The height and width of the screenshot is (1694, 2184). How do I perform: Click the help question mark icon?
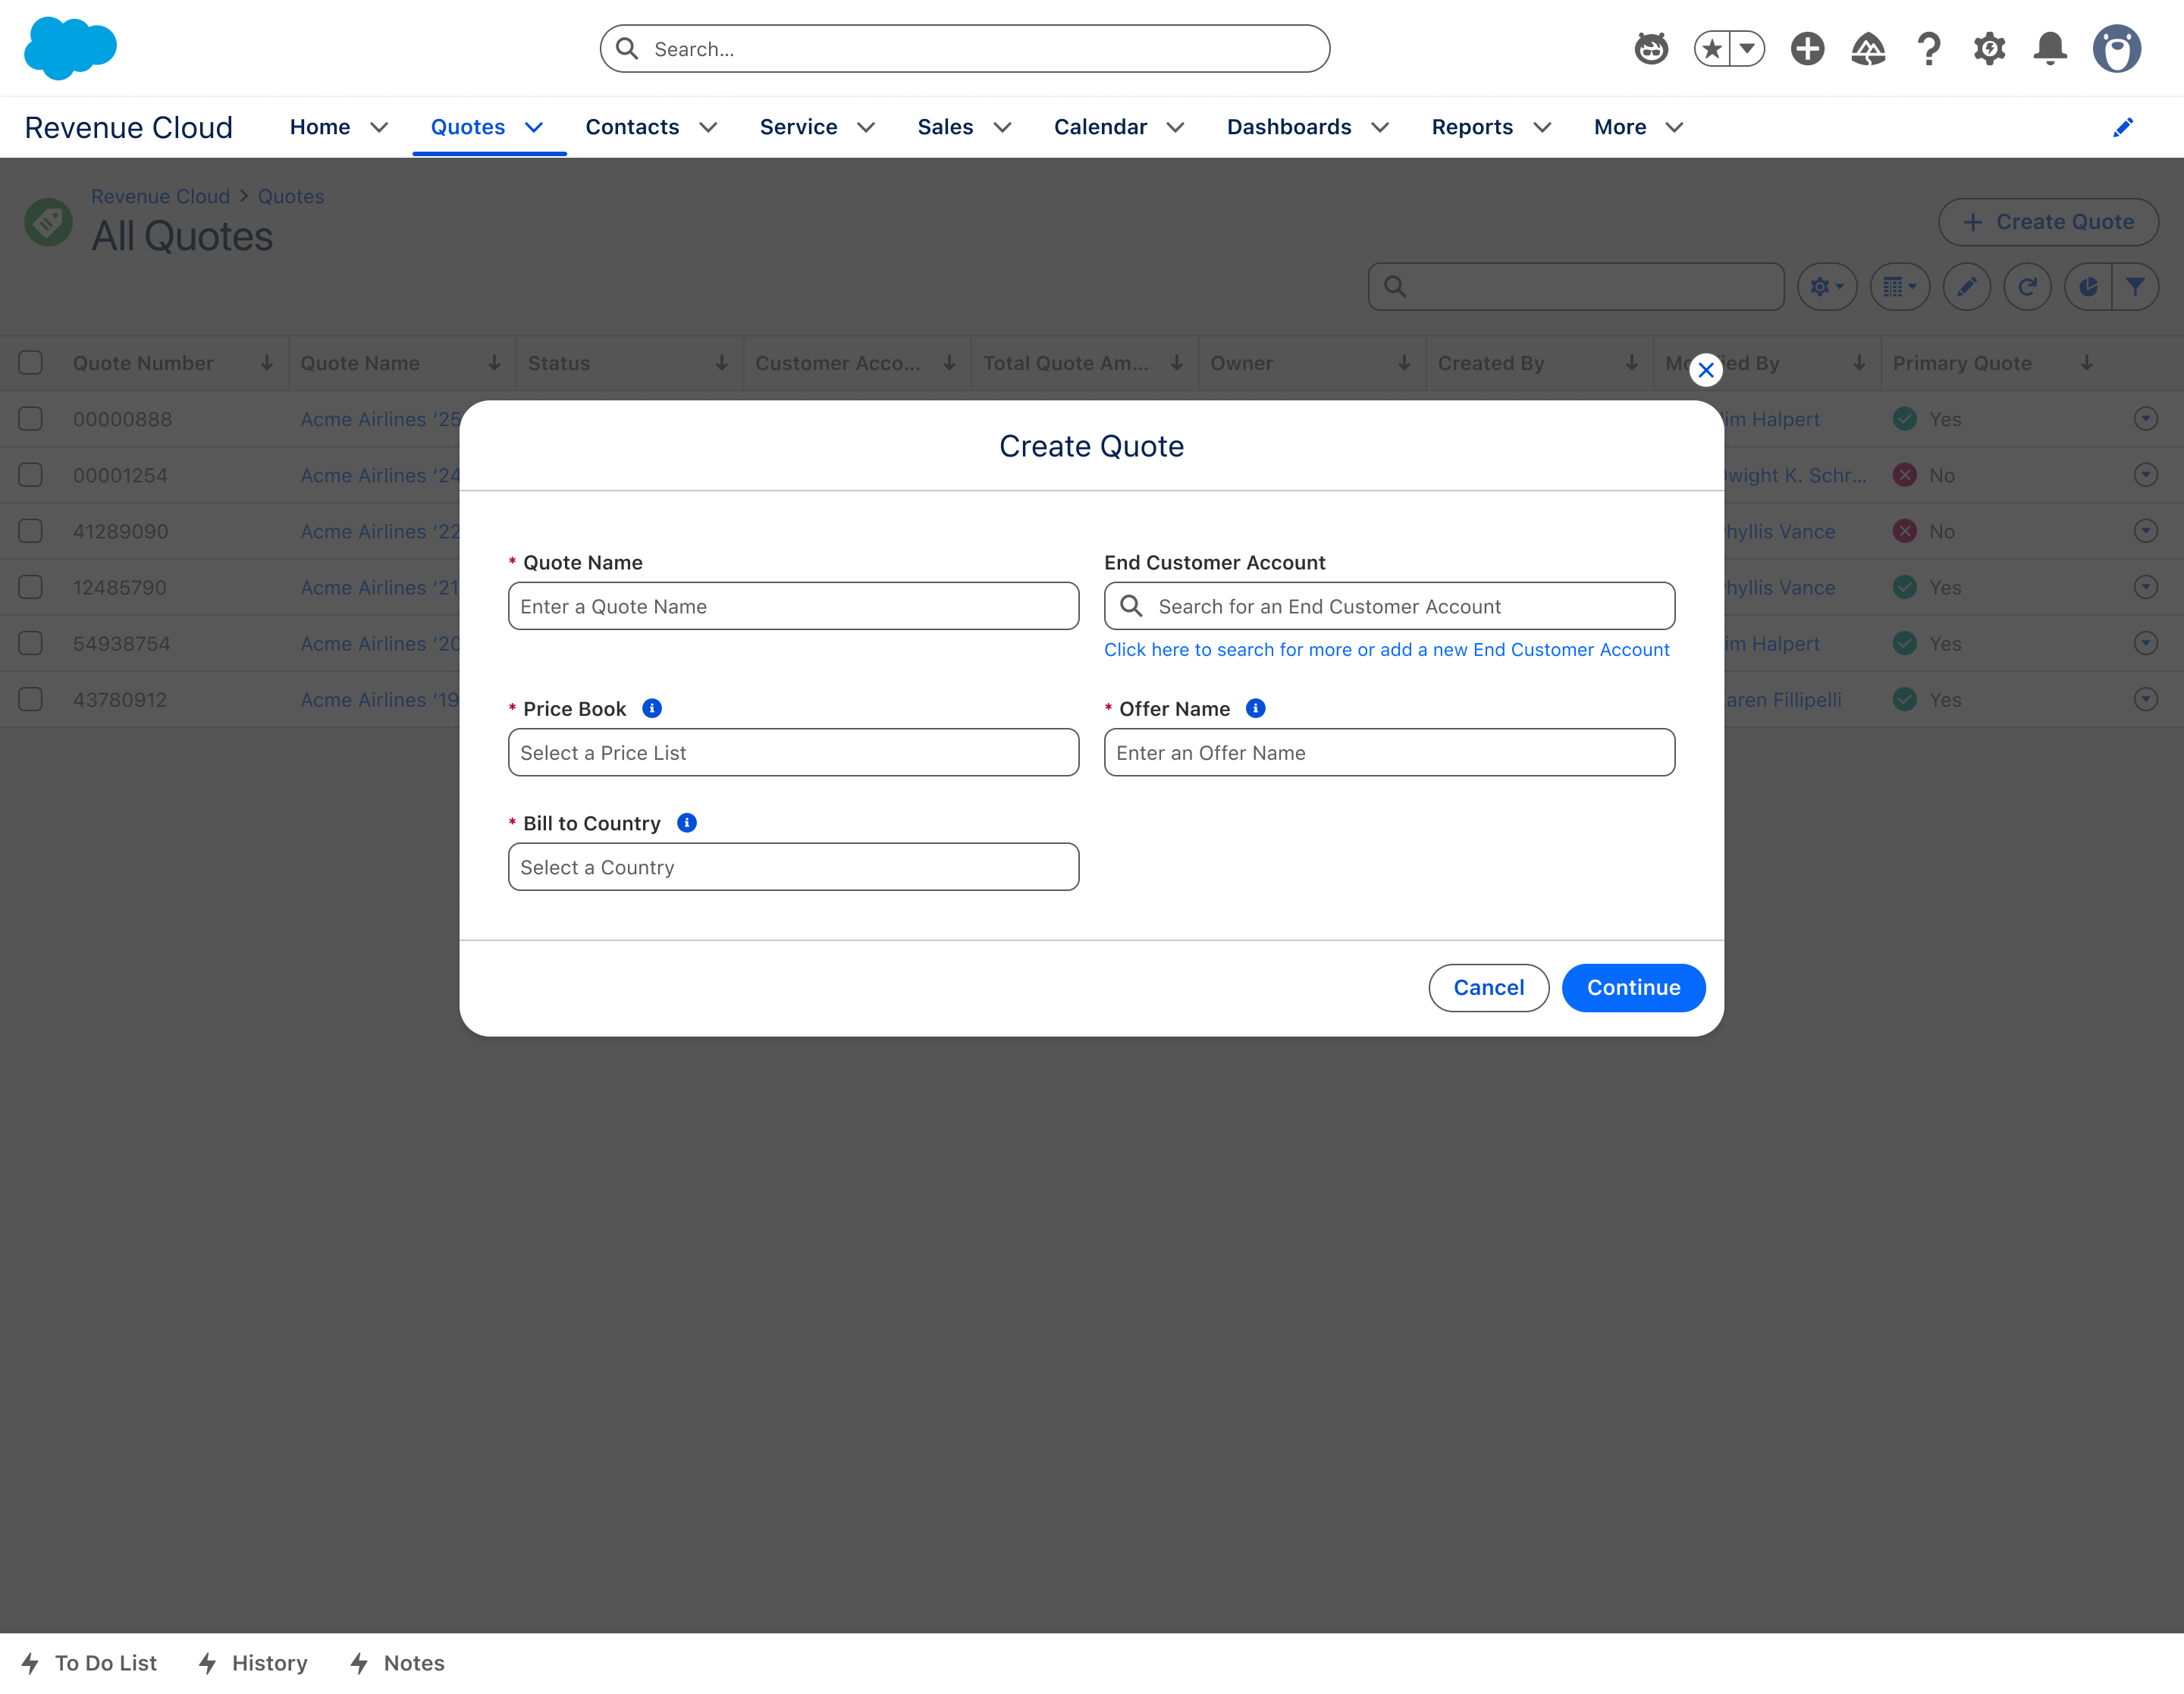[1928, 48]
